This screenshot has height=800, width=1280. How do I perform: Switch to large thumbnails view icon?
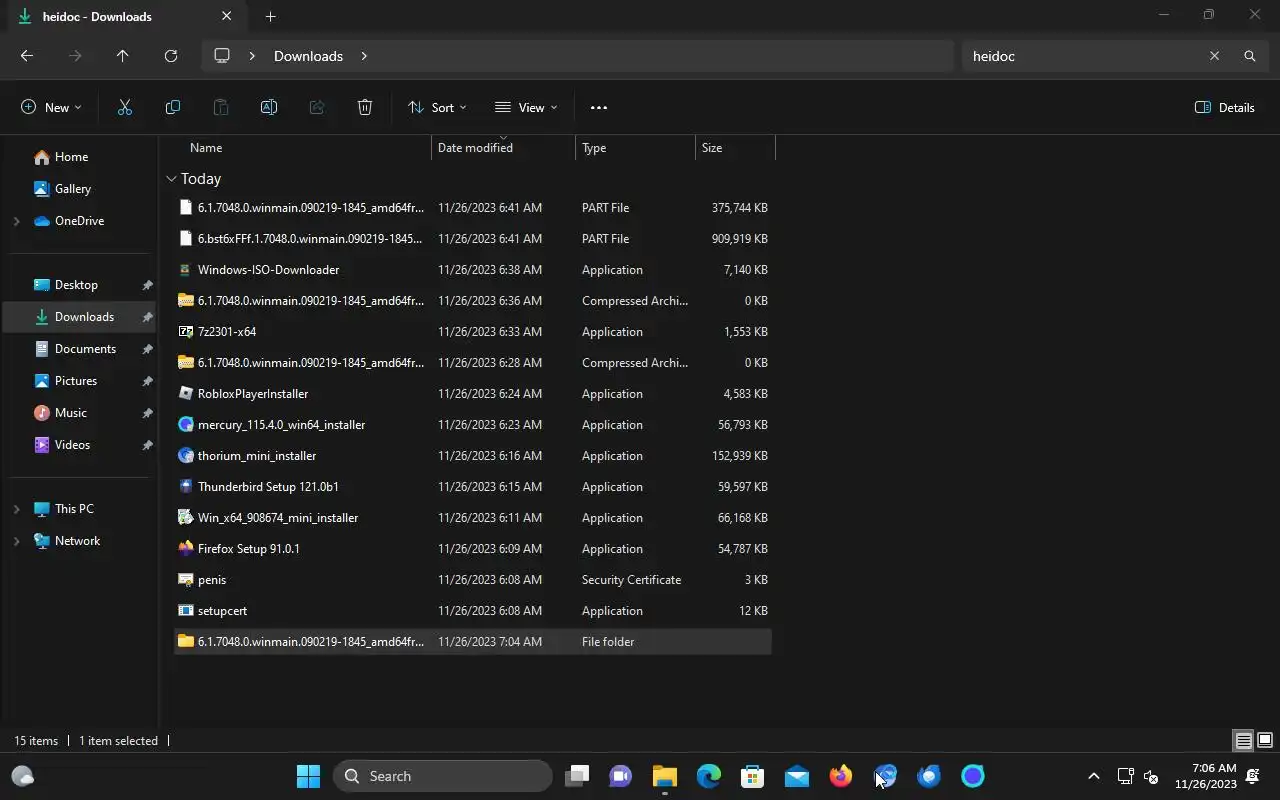coord(1265,741)
